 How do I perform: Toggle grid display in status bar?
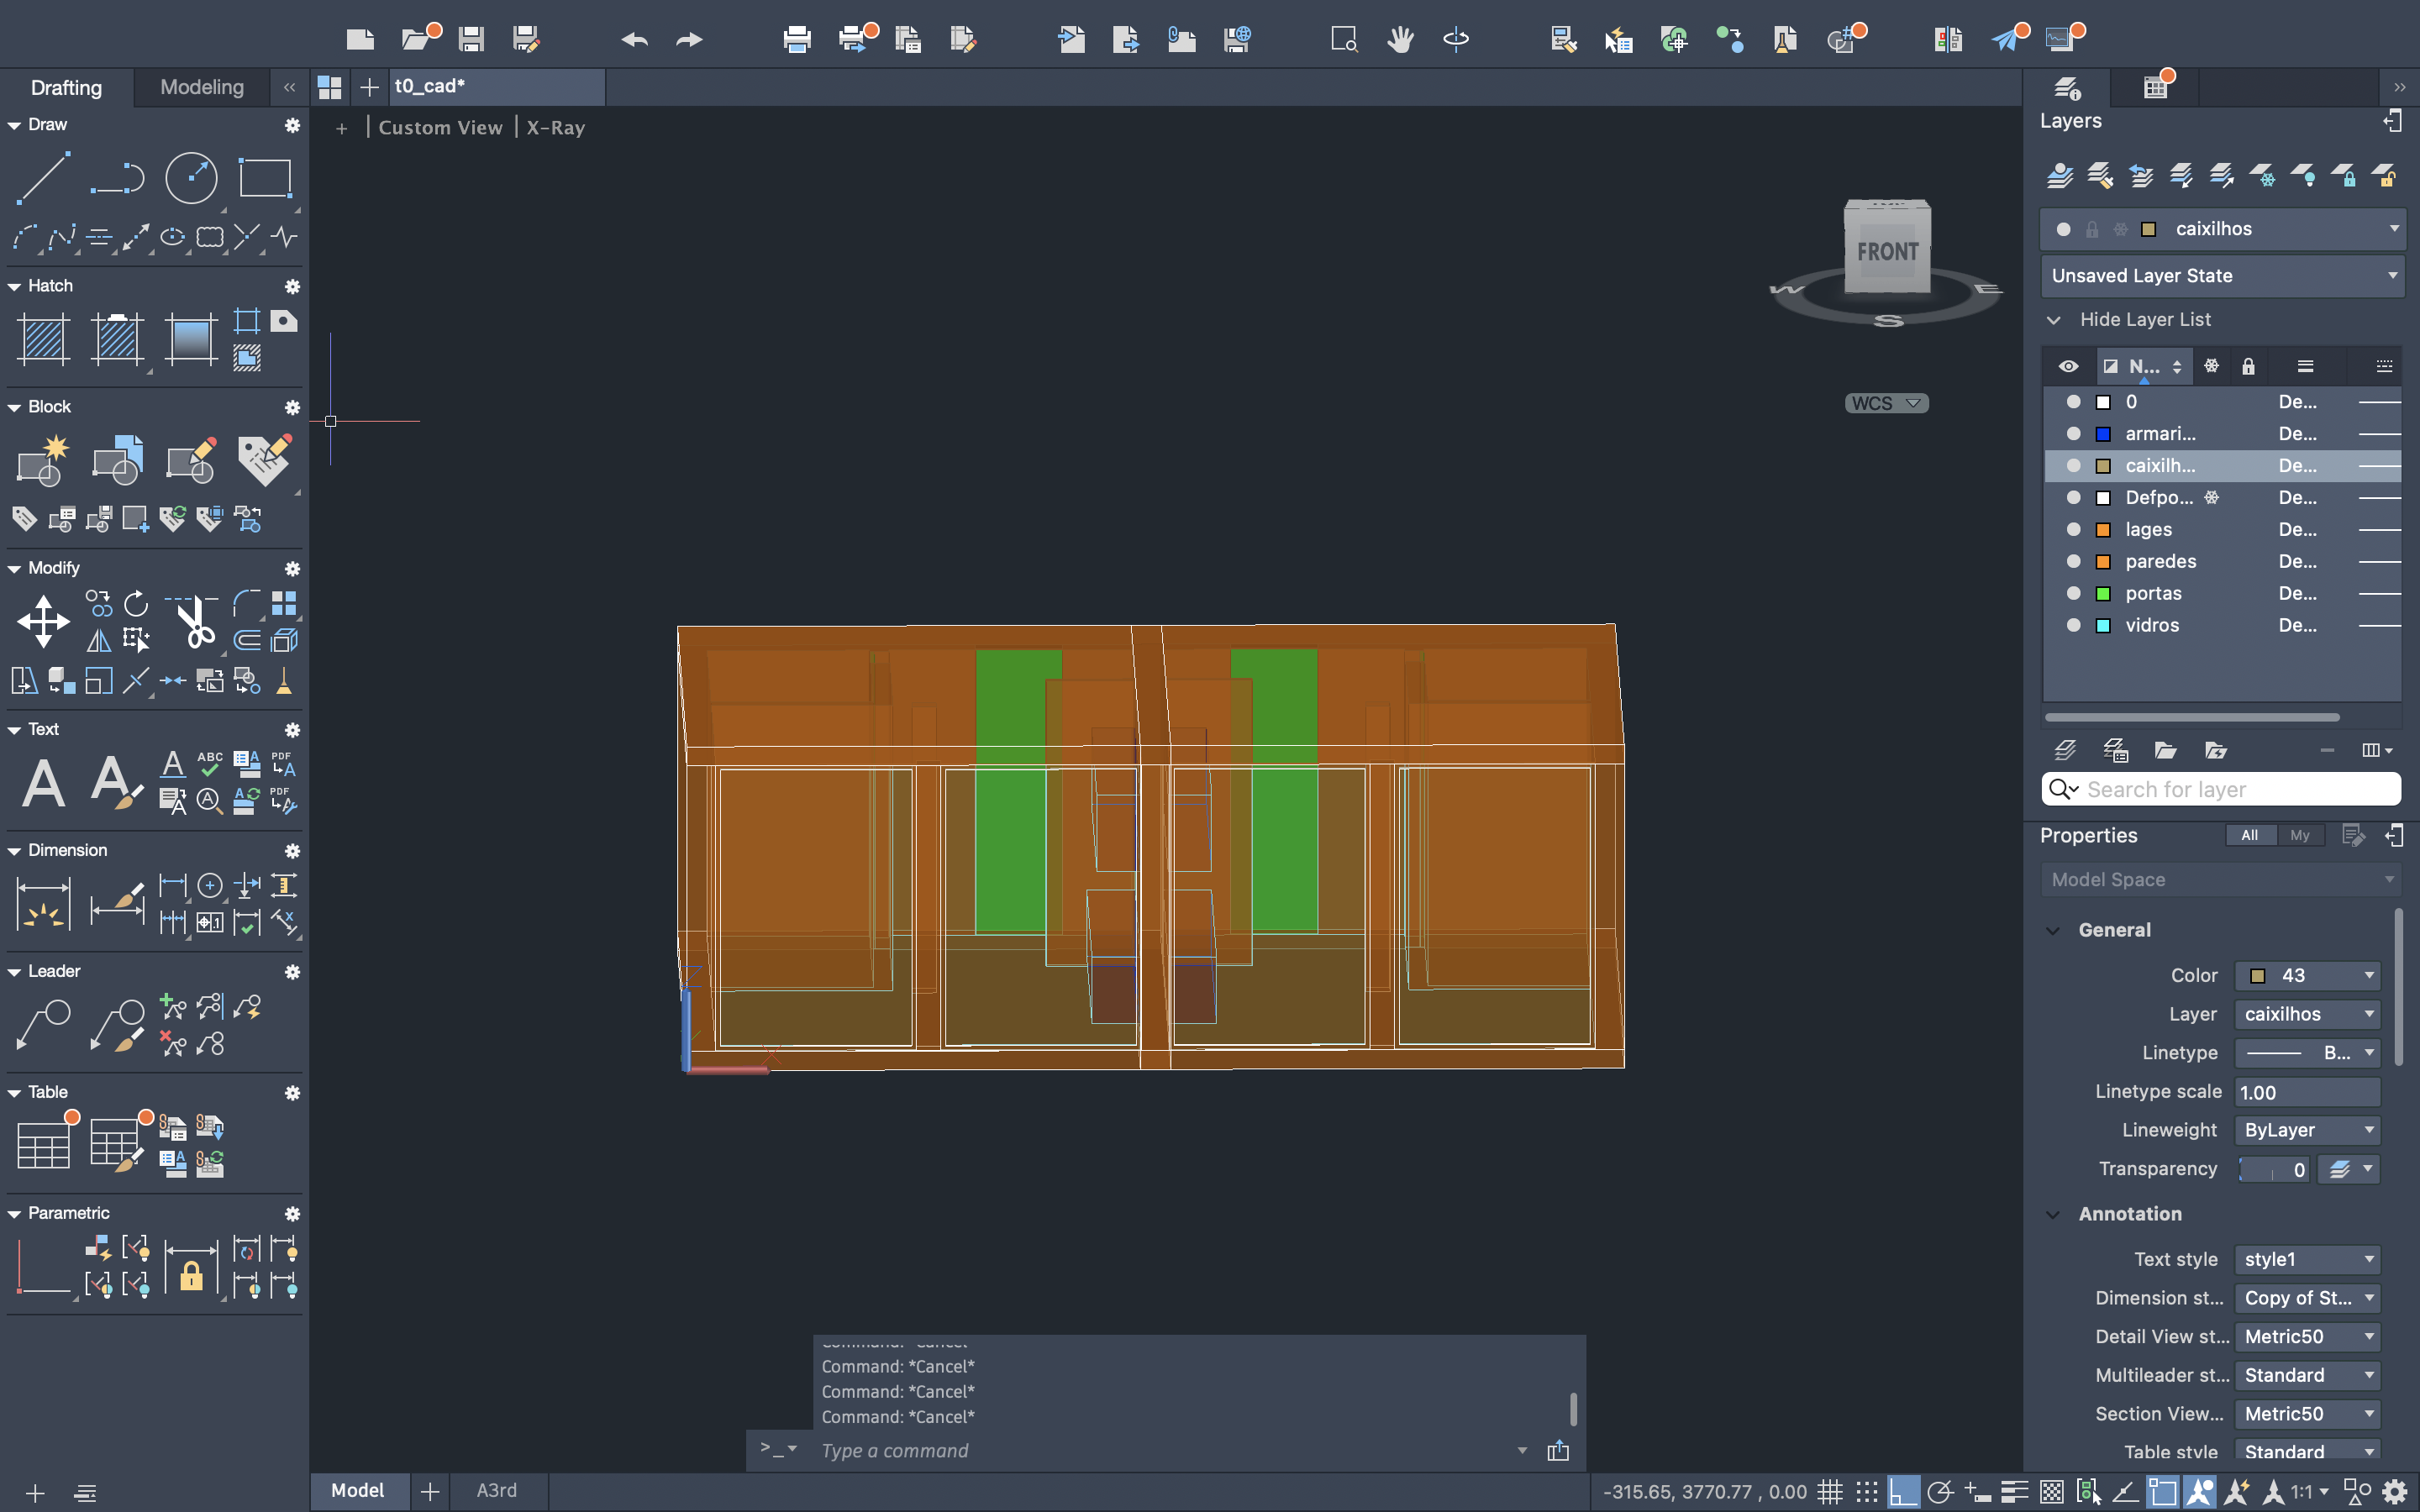[x=1829, y=1492]
